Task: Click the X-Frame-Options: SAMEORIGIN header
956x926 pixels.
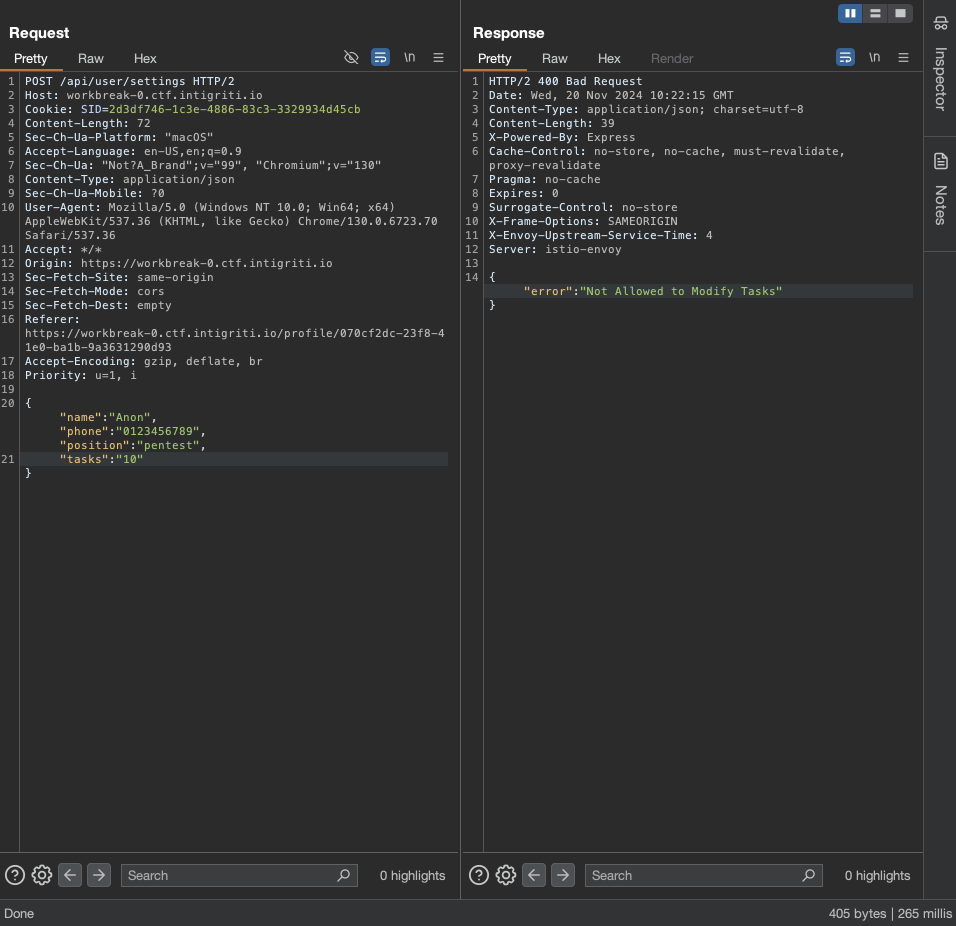Action: (583, 221)
